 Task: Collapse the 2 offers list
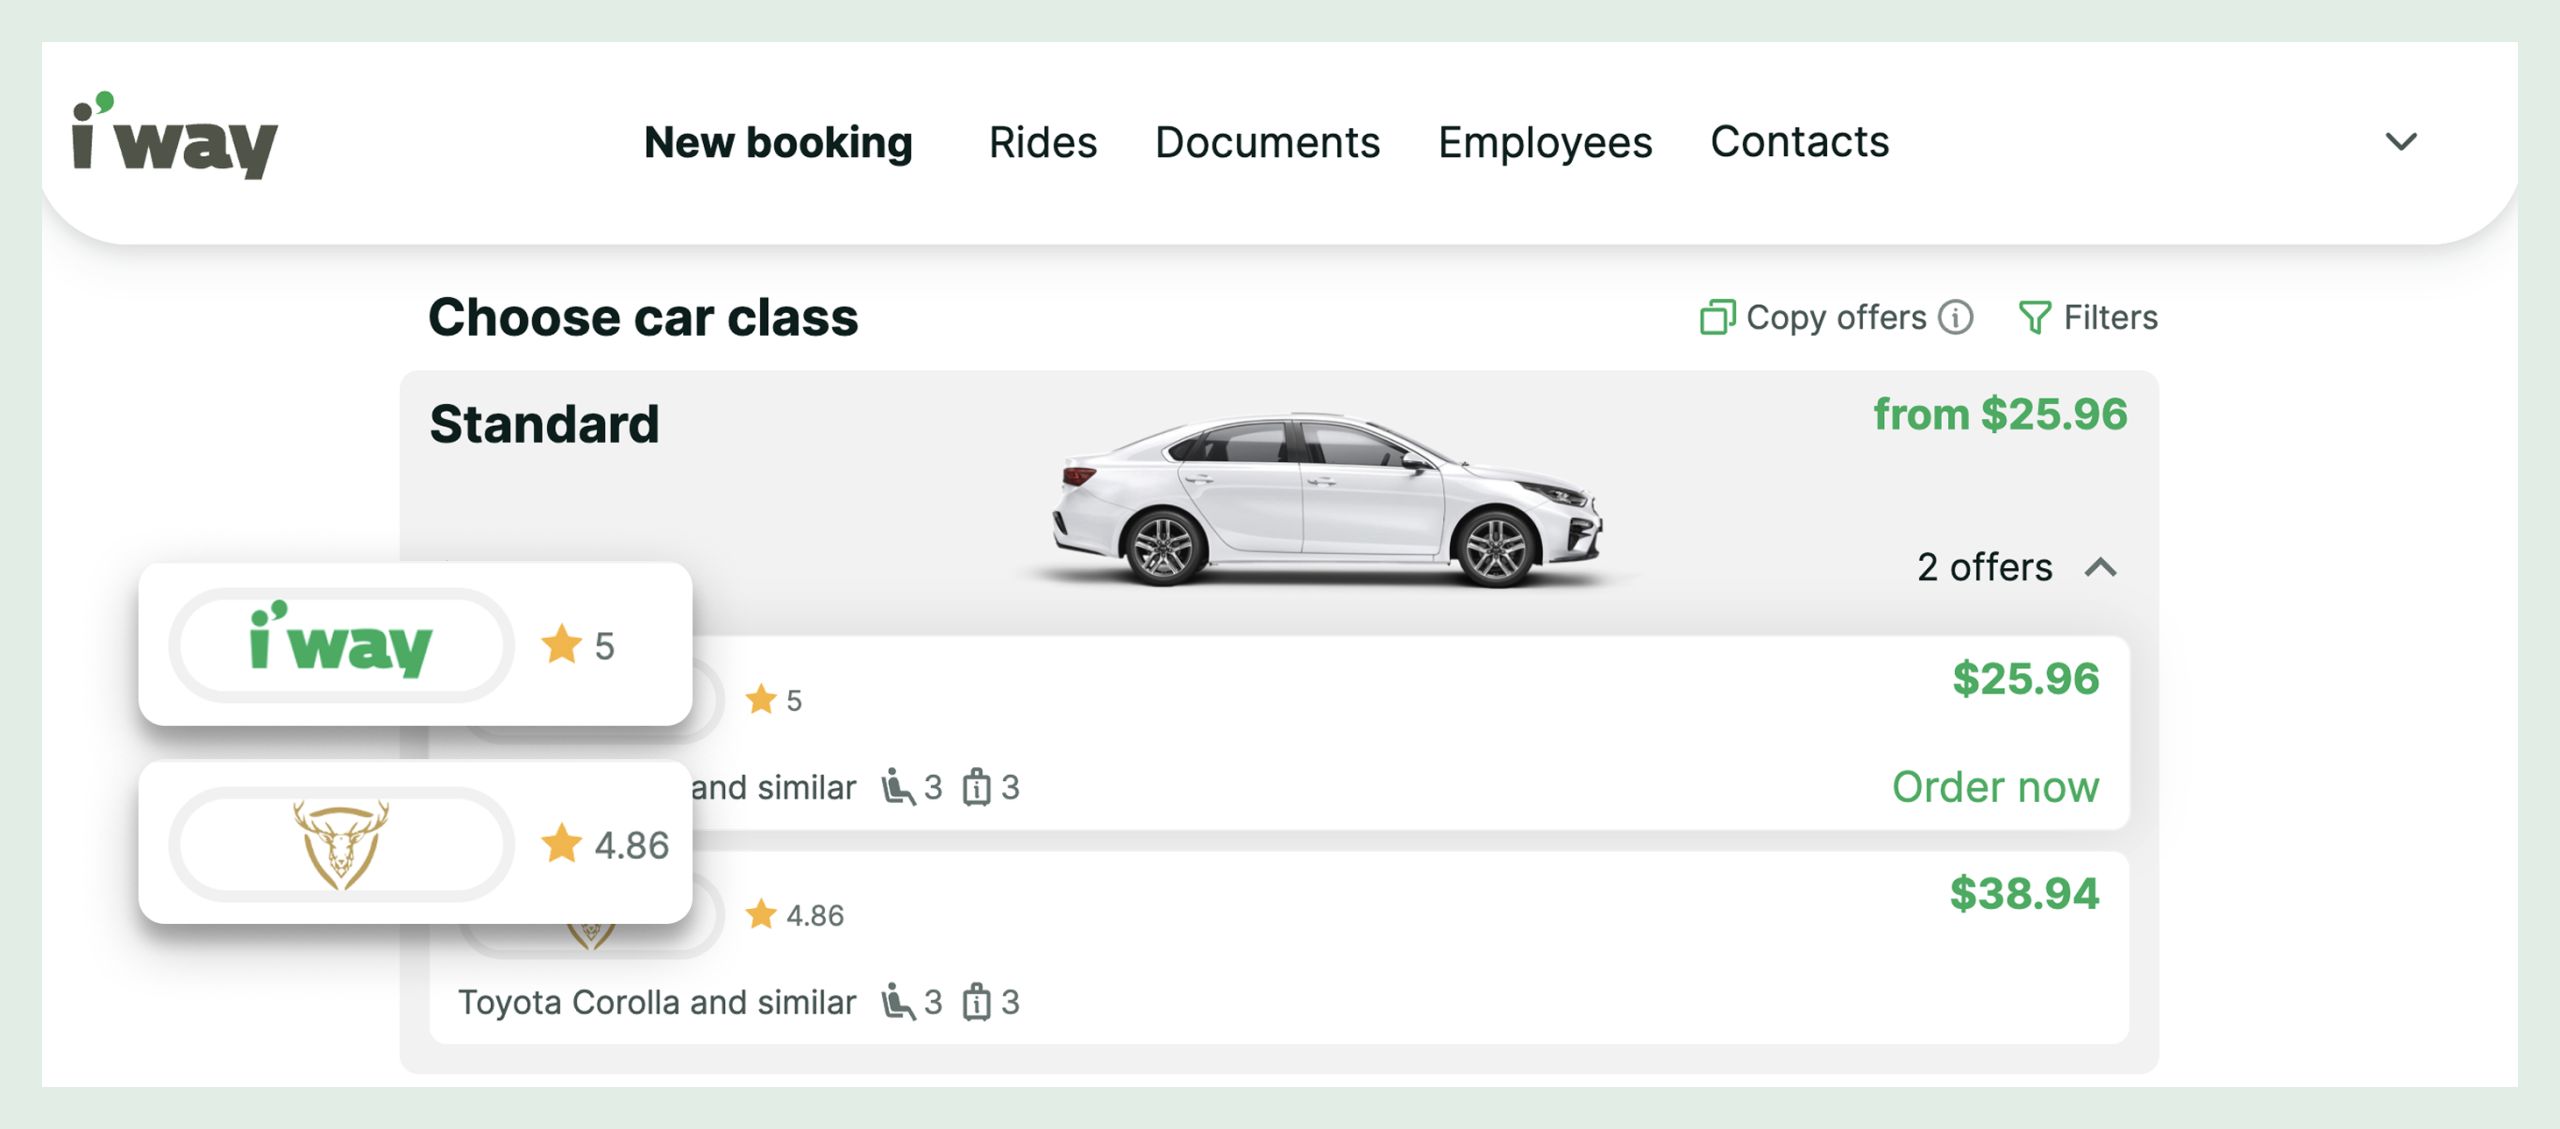[x=2100, y=568]
